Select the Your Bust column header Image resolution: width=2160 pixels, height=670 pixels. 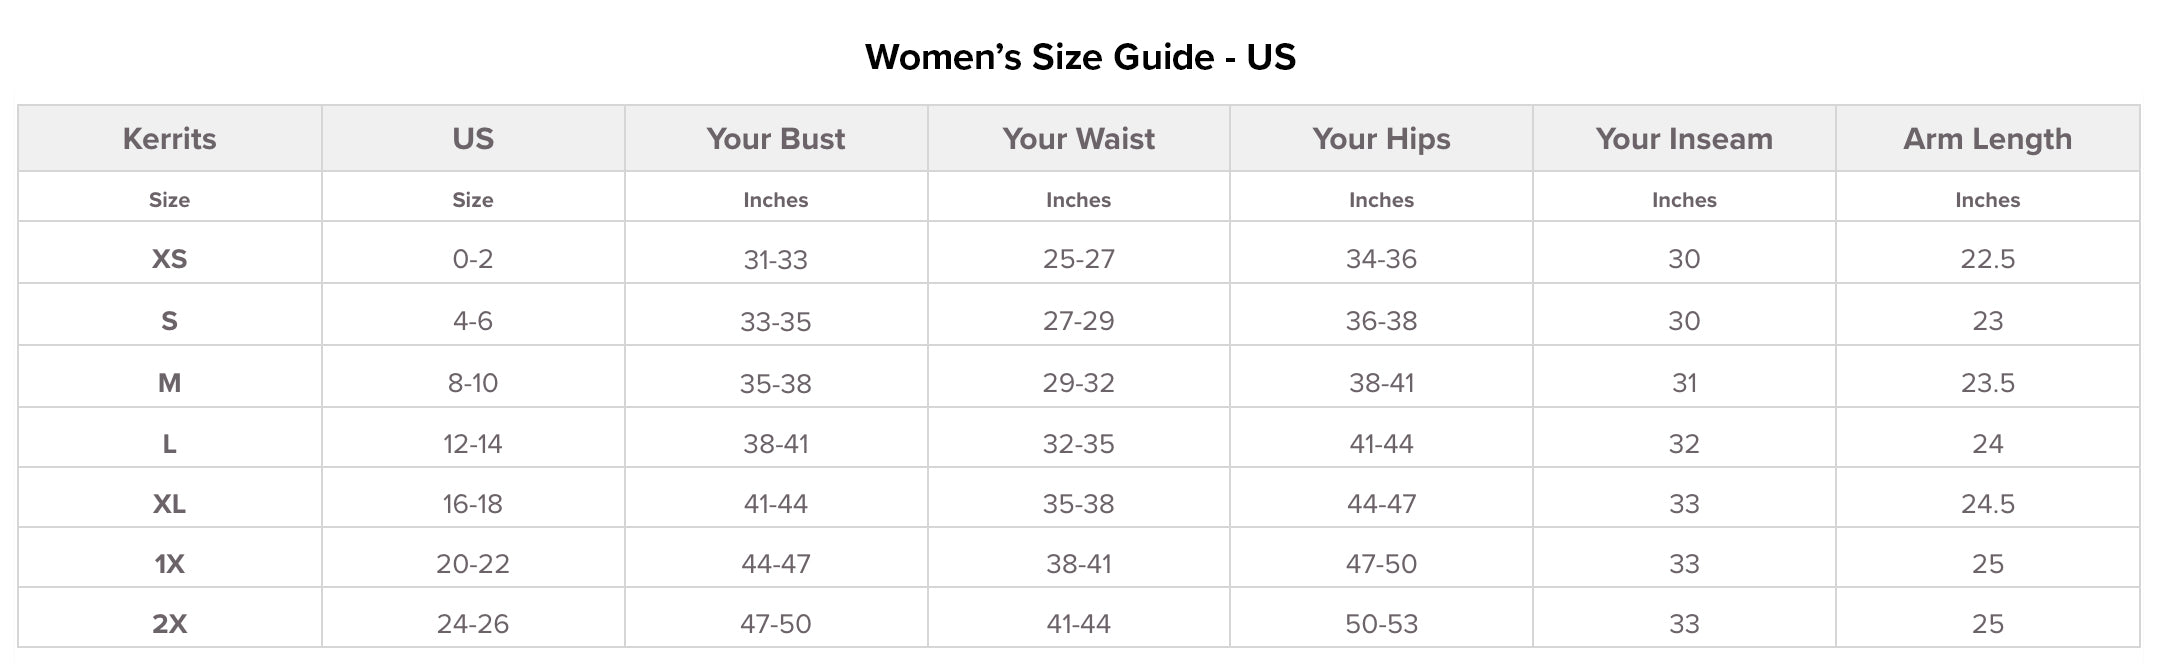click(776, 139)
